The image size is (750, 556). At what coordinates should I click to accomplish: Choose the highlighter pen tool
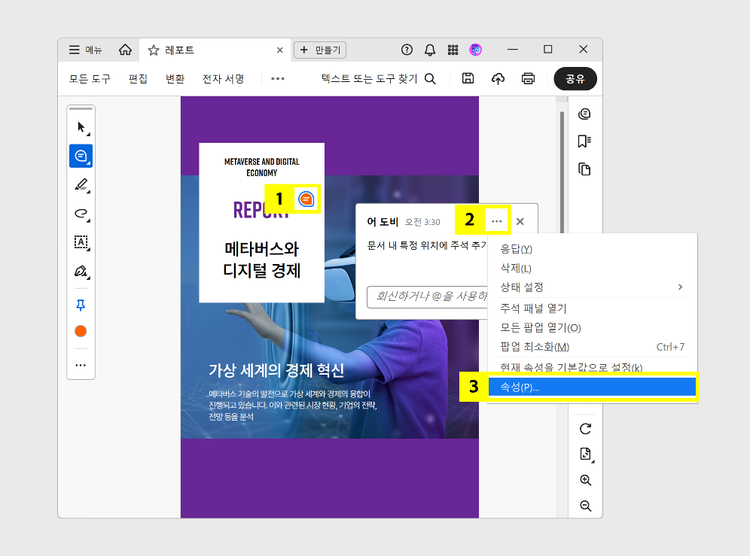81,185
